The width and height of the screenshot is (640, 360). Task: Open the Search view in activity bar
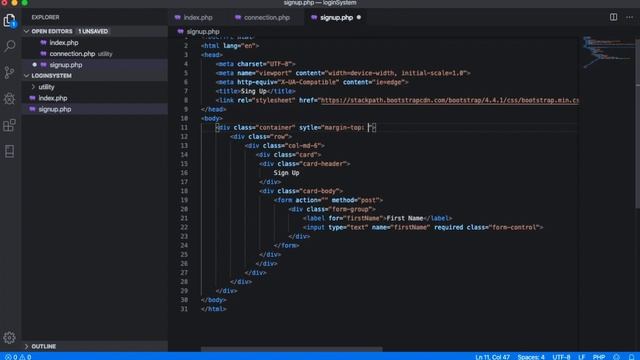tap(9, 46)
